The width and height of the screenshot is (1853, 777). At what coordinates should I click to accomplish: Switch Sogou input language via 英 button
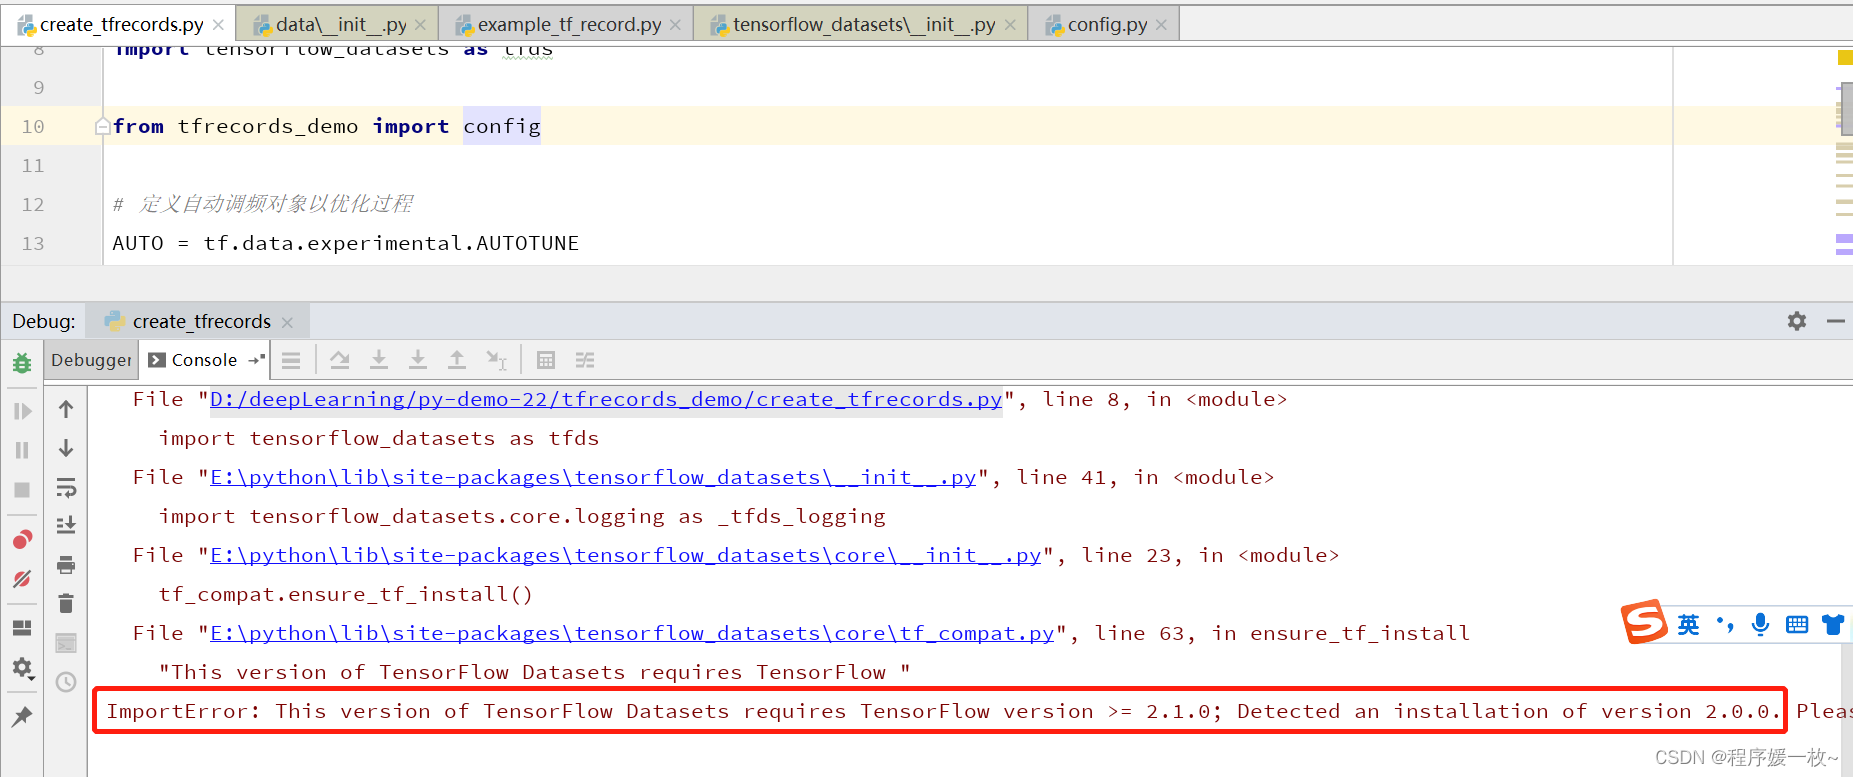[x=1689, y=625]
